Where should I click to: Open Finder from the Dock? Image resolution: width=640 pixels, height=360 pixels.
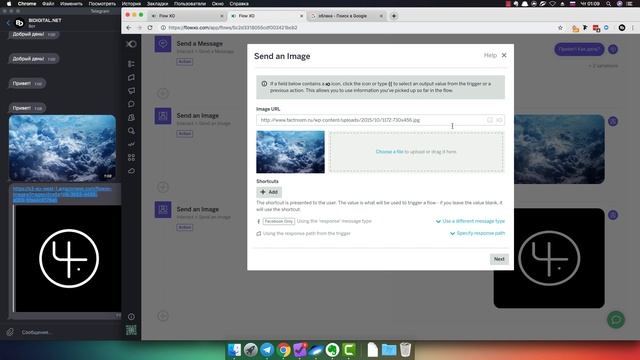pos(235,350)
